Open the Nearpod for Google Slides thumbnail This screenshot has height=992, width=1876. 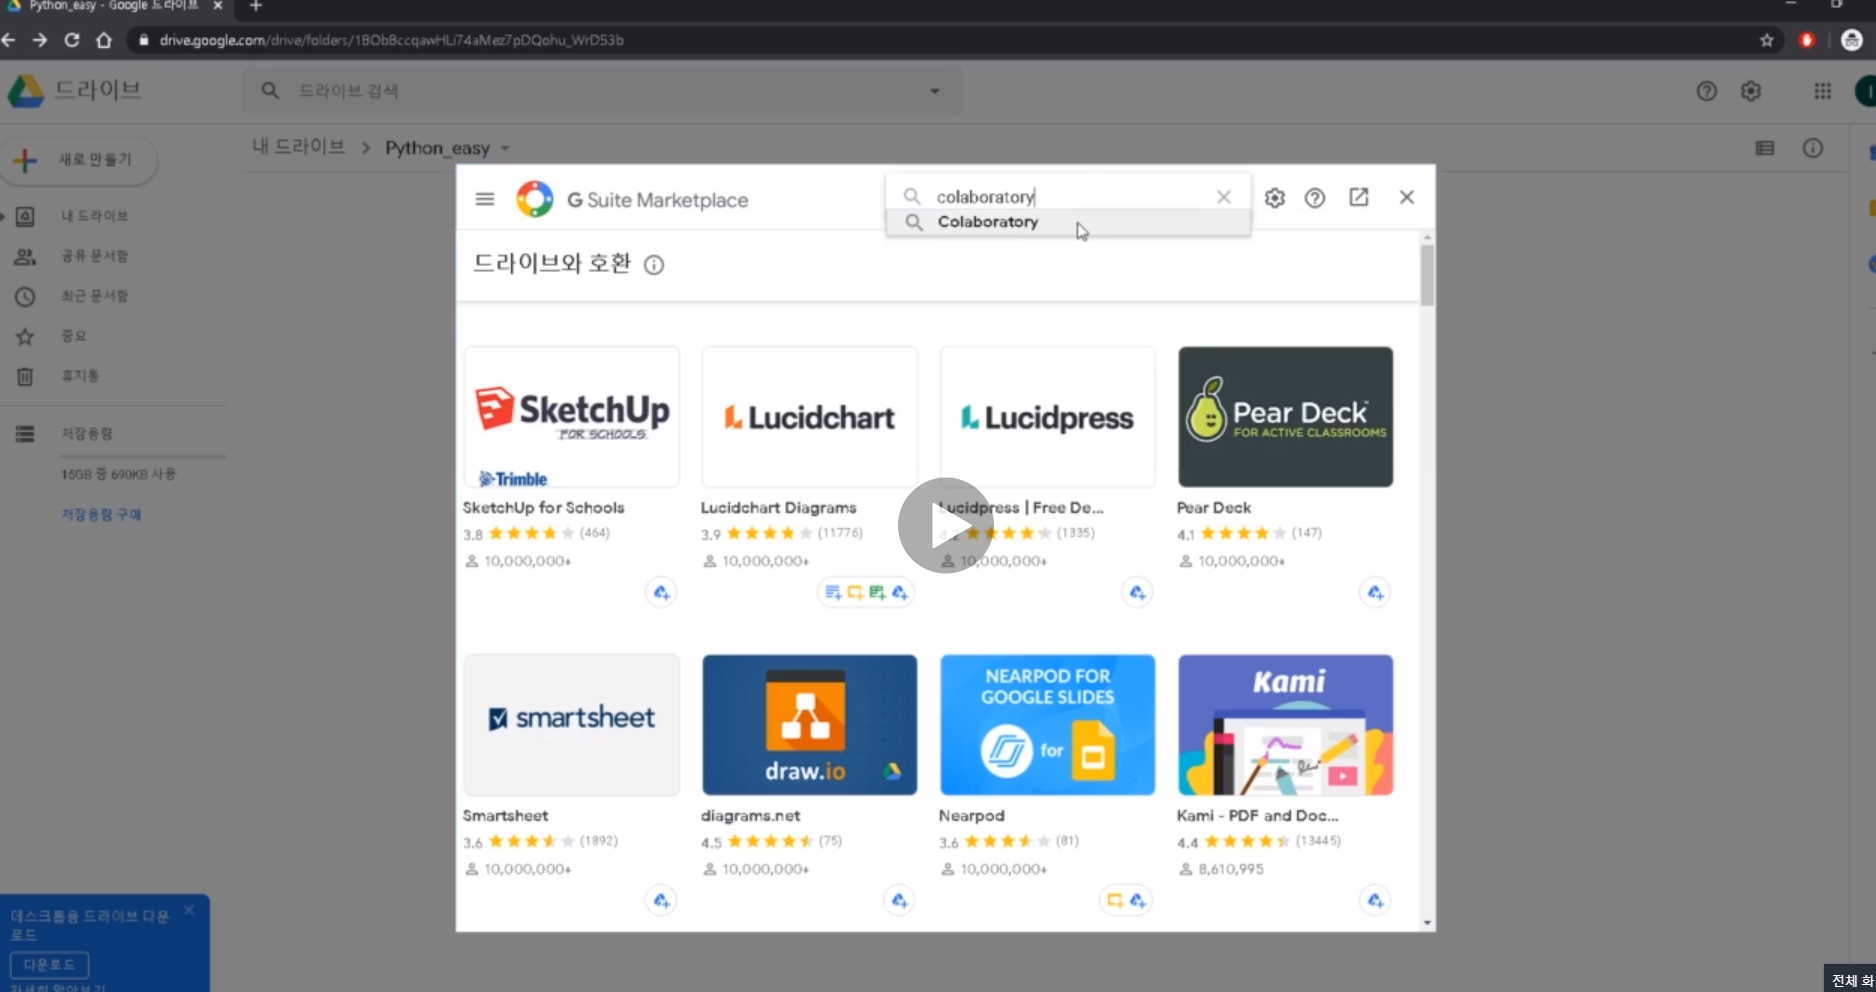pos(1048,725)
